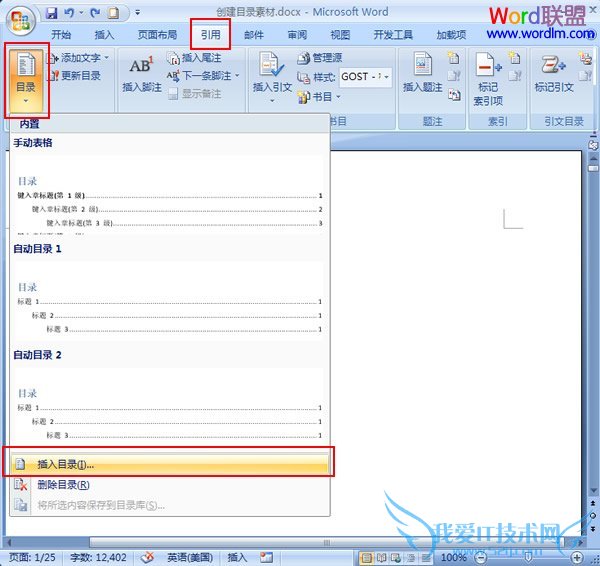The height and width of the screenshot is (566, 600).
Task: Undo the last action
Action: pyautogui.click(x=69, y=13)
